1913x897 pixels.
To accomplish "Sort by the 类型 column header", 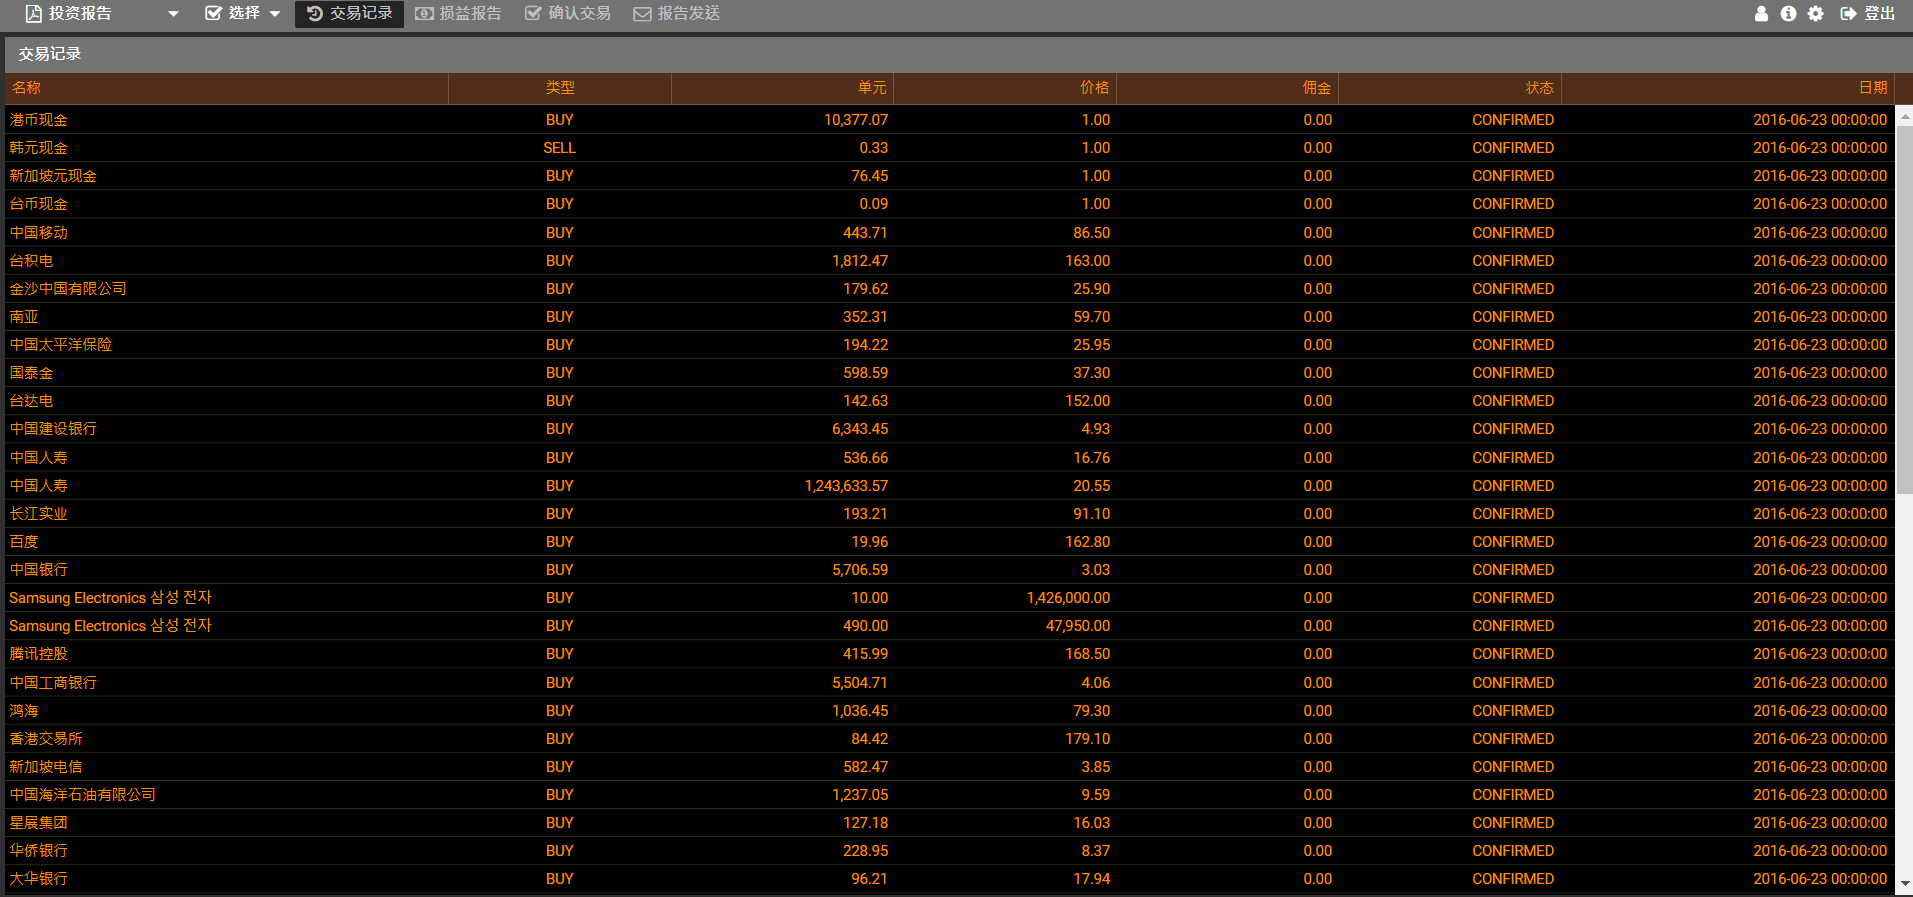I will pyautogui.click(x=560, y=88).
